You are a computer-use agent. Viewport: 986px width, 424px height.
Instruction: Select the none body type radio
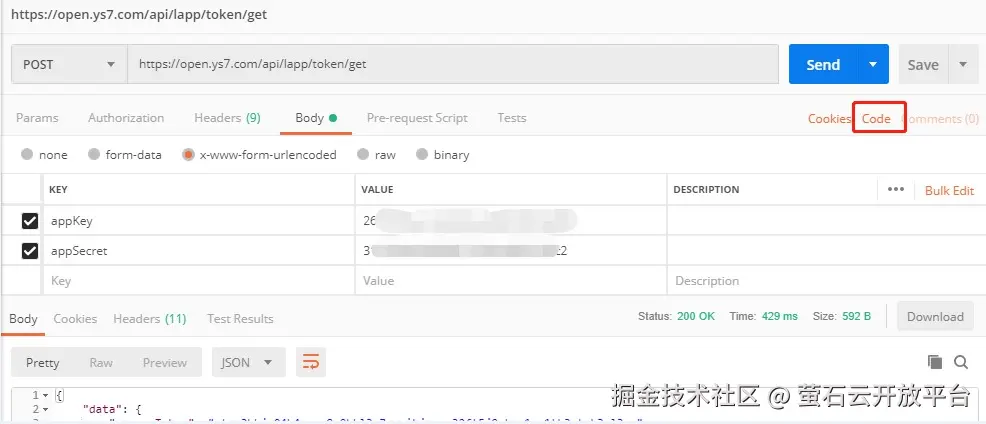[26, 154]
